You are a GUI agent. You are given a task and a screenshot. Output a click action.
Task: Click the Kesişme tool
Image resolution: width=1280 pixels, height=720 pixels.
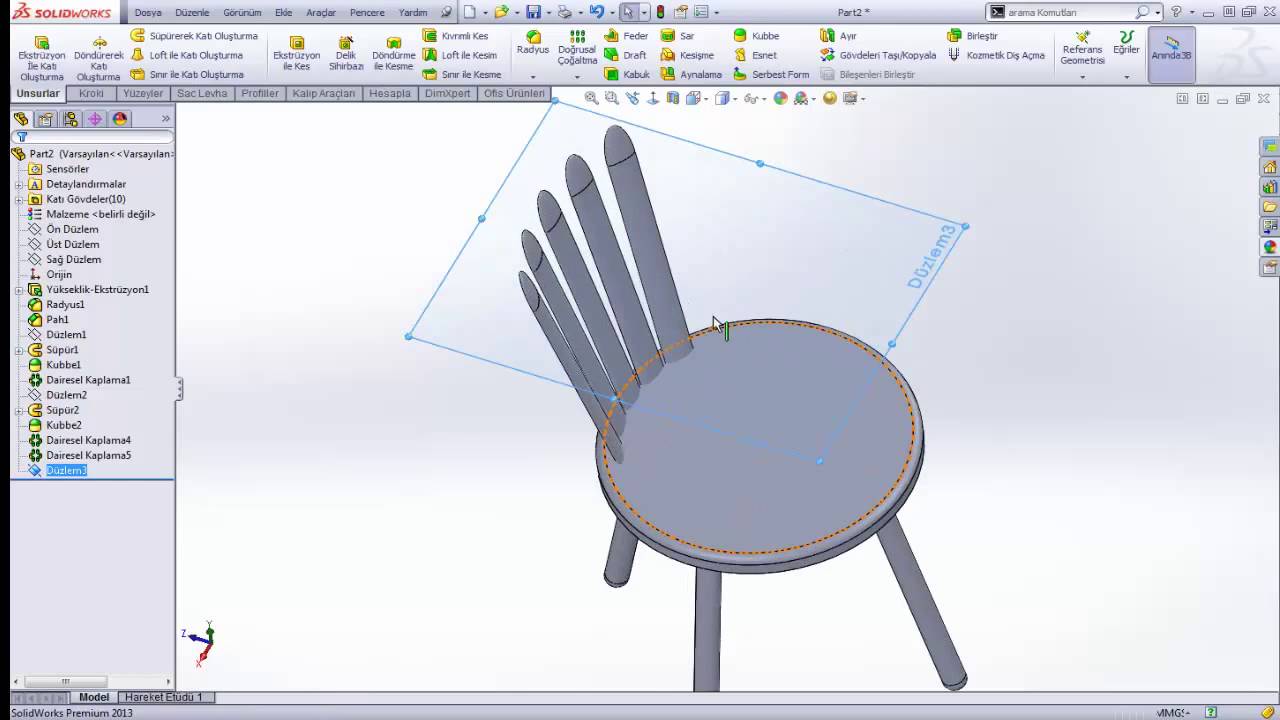(x=687, y=55)
